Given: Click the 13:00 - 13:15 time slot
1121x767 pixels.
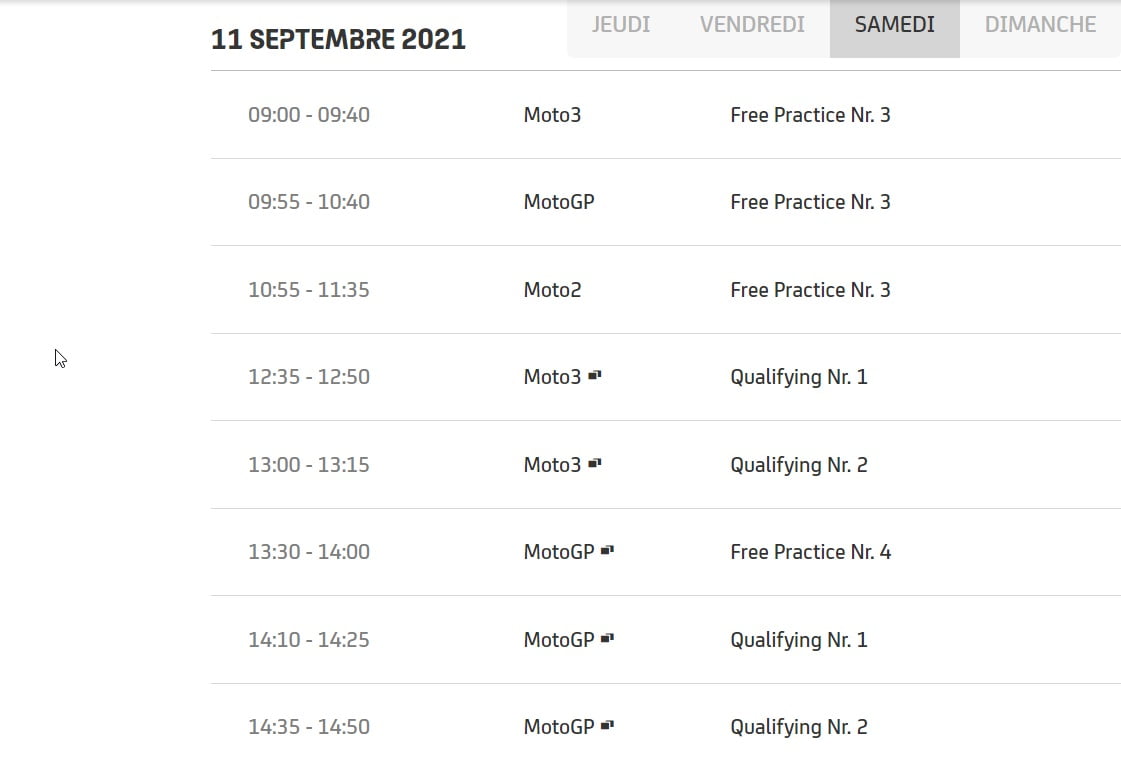Looking at the screenshot, I should point(309,465).
